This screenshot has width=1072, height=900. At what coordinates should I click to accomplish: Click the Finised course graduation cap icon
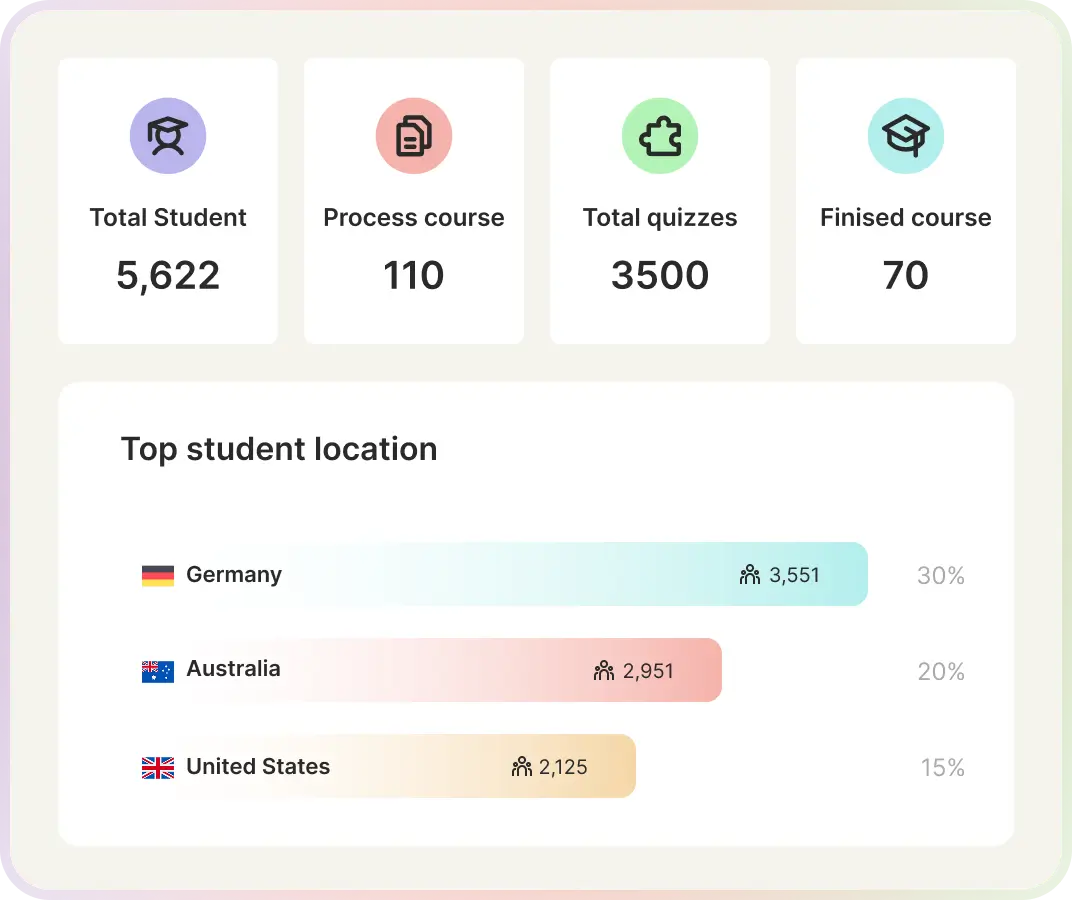tap(906, 136)
